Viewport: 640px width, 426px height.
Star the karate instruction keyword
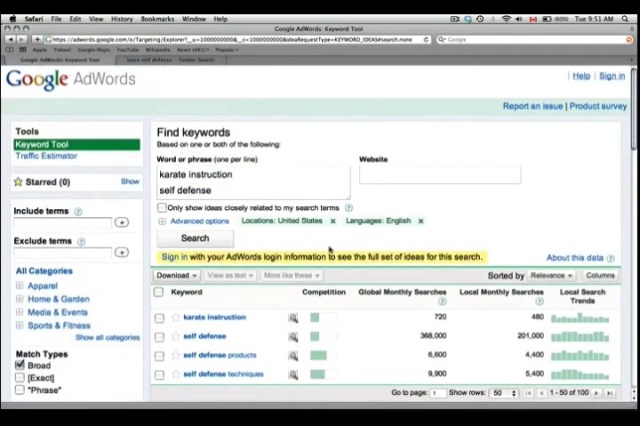pyautogui.click(x=176, y=317)
